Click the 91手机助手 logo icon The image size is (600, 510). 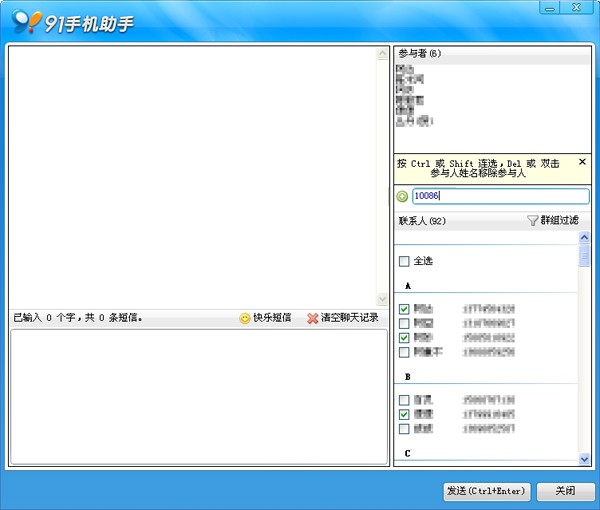tap(26, 21)
